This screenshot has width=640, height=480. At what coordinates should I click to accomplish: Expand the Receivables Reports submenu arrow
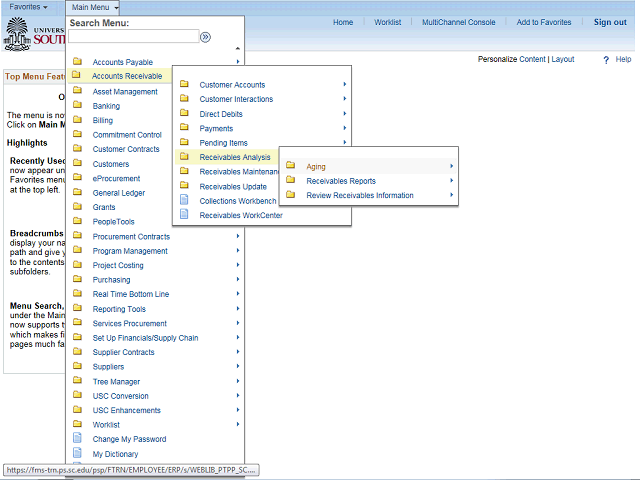click(451, 181)
